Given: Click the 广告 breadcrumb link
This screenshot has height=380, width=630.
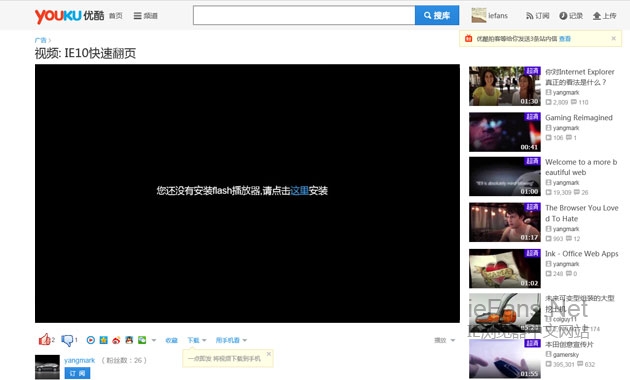Looking at the screenshot, I should 40,40.
